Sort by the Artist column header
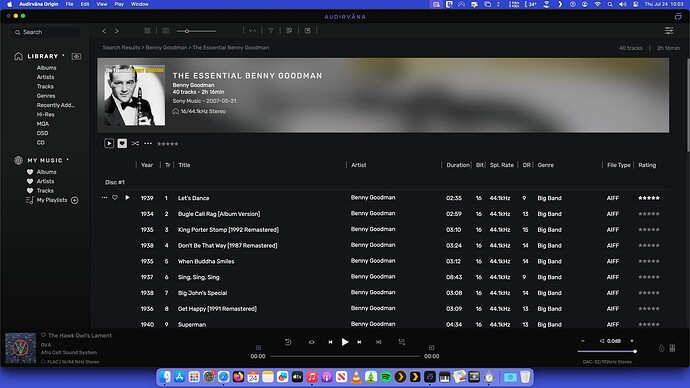Screen dimensions: 690x388 pos(359,165)
